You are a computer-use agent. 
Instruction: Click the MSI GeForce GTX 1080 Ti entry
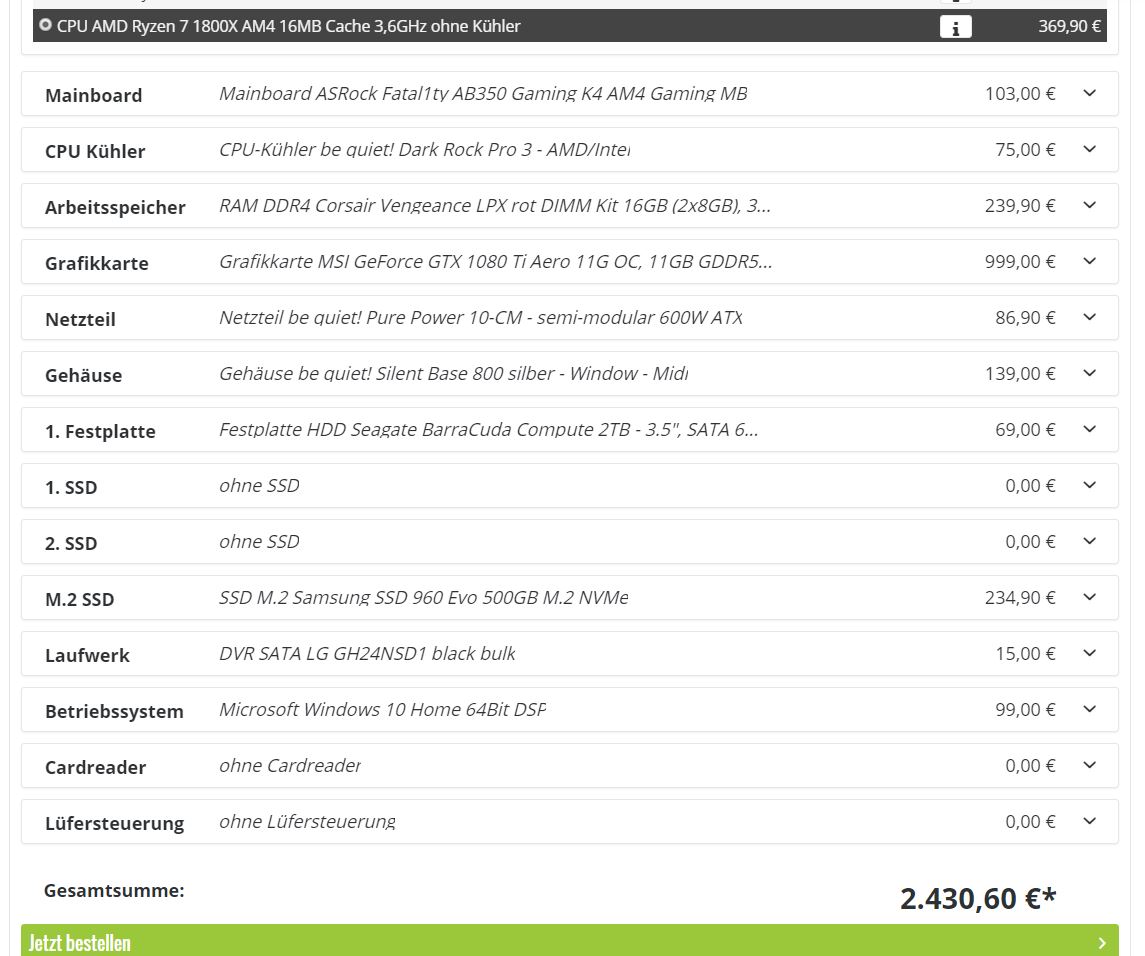(496, 261)
